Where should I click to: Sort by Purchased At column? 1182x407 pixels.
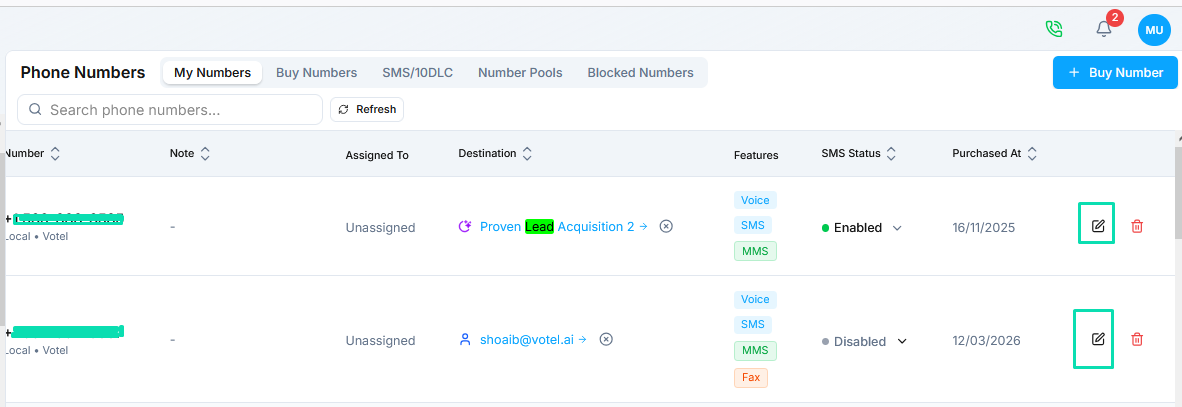[x=1032, y=154]
